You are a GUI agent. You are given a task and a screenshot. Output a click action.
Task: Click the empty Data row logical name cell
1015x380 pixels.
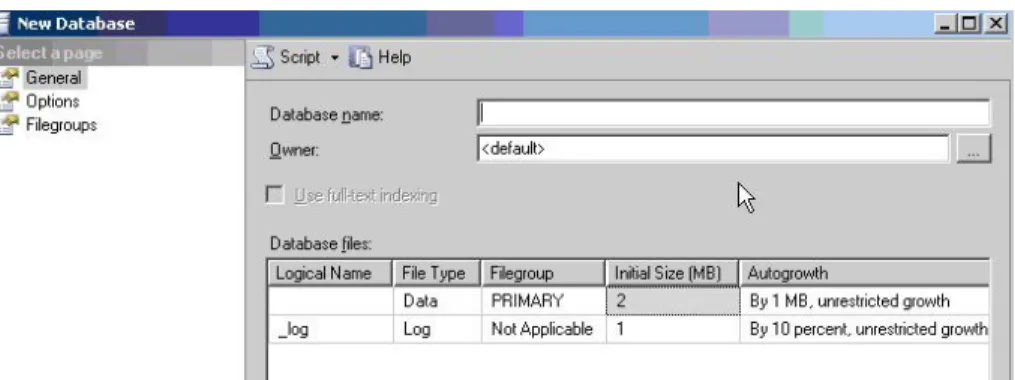[x=330, y=301]
